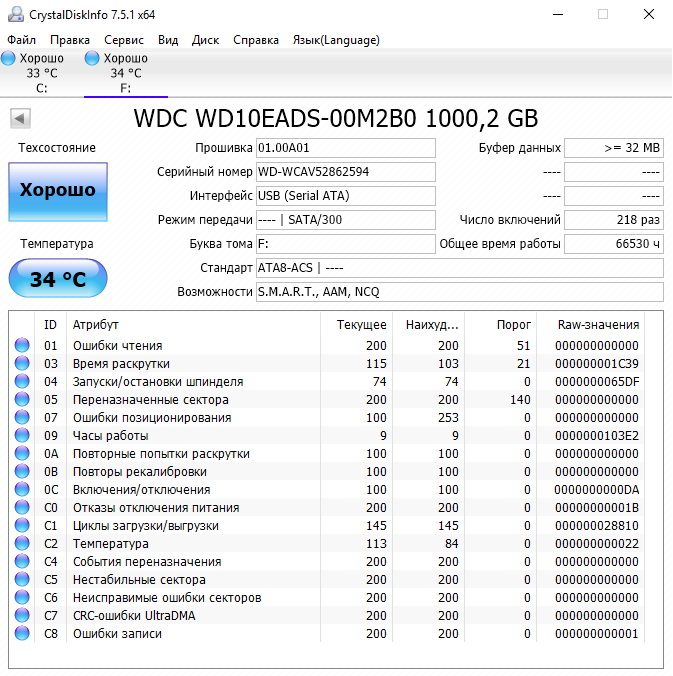673x676 pixels.
Task: Click status orb for Ошибки чтения row
Action: (23, 346)
